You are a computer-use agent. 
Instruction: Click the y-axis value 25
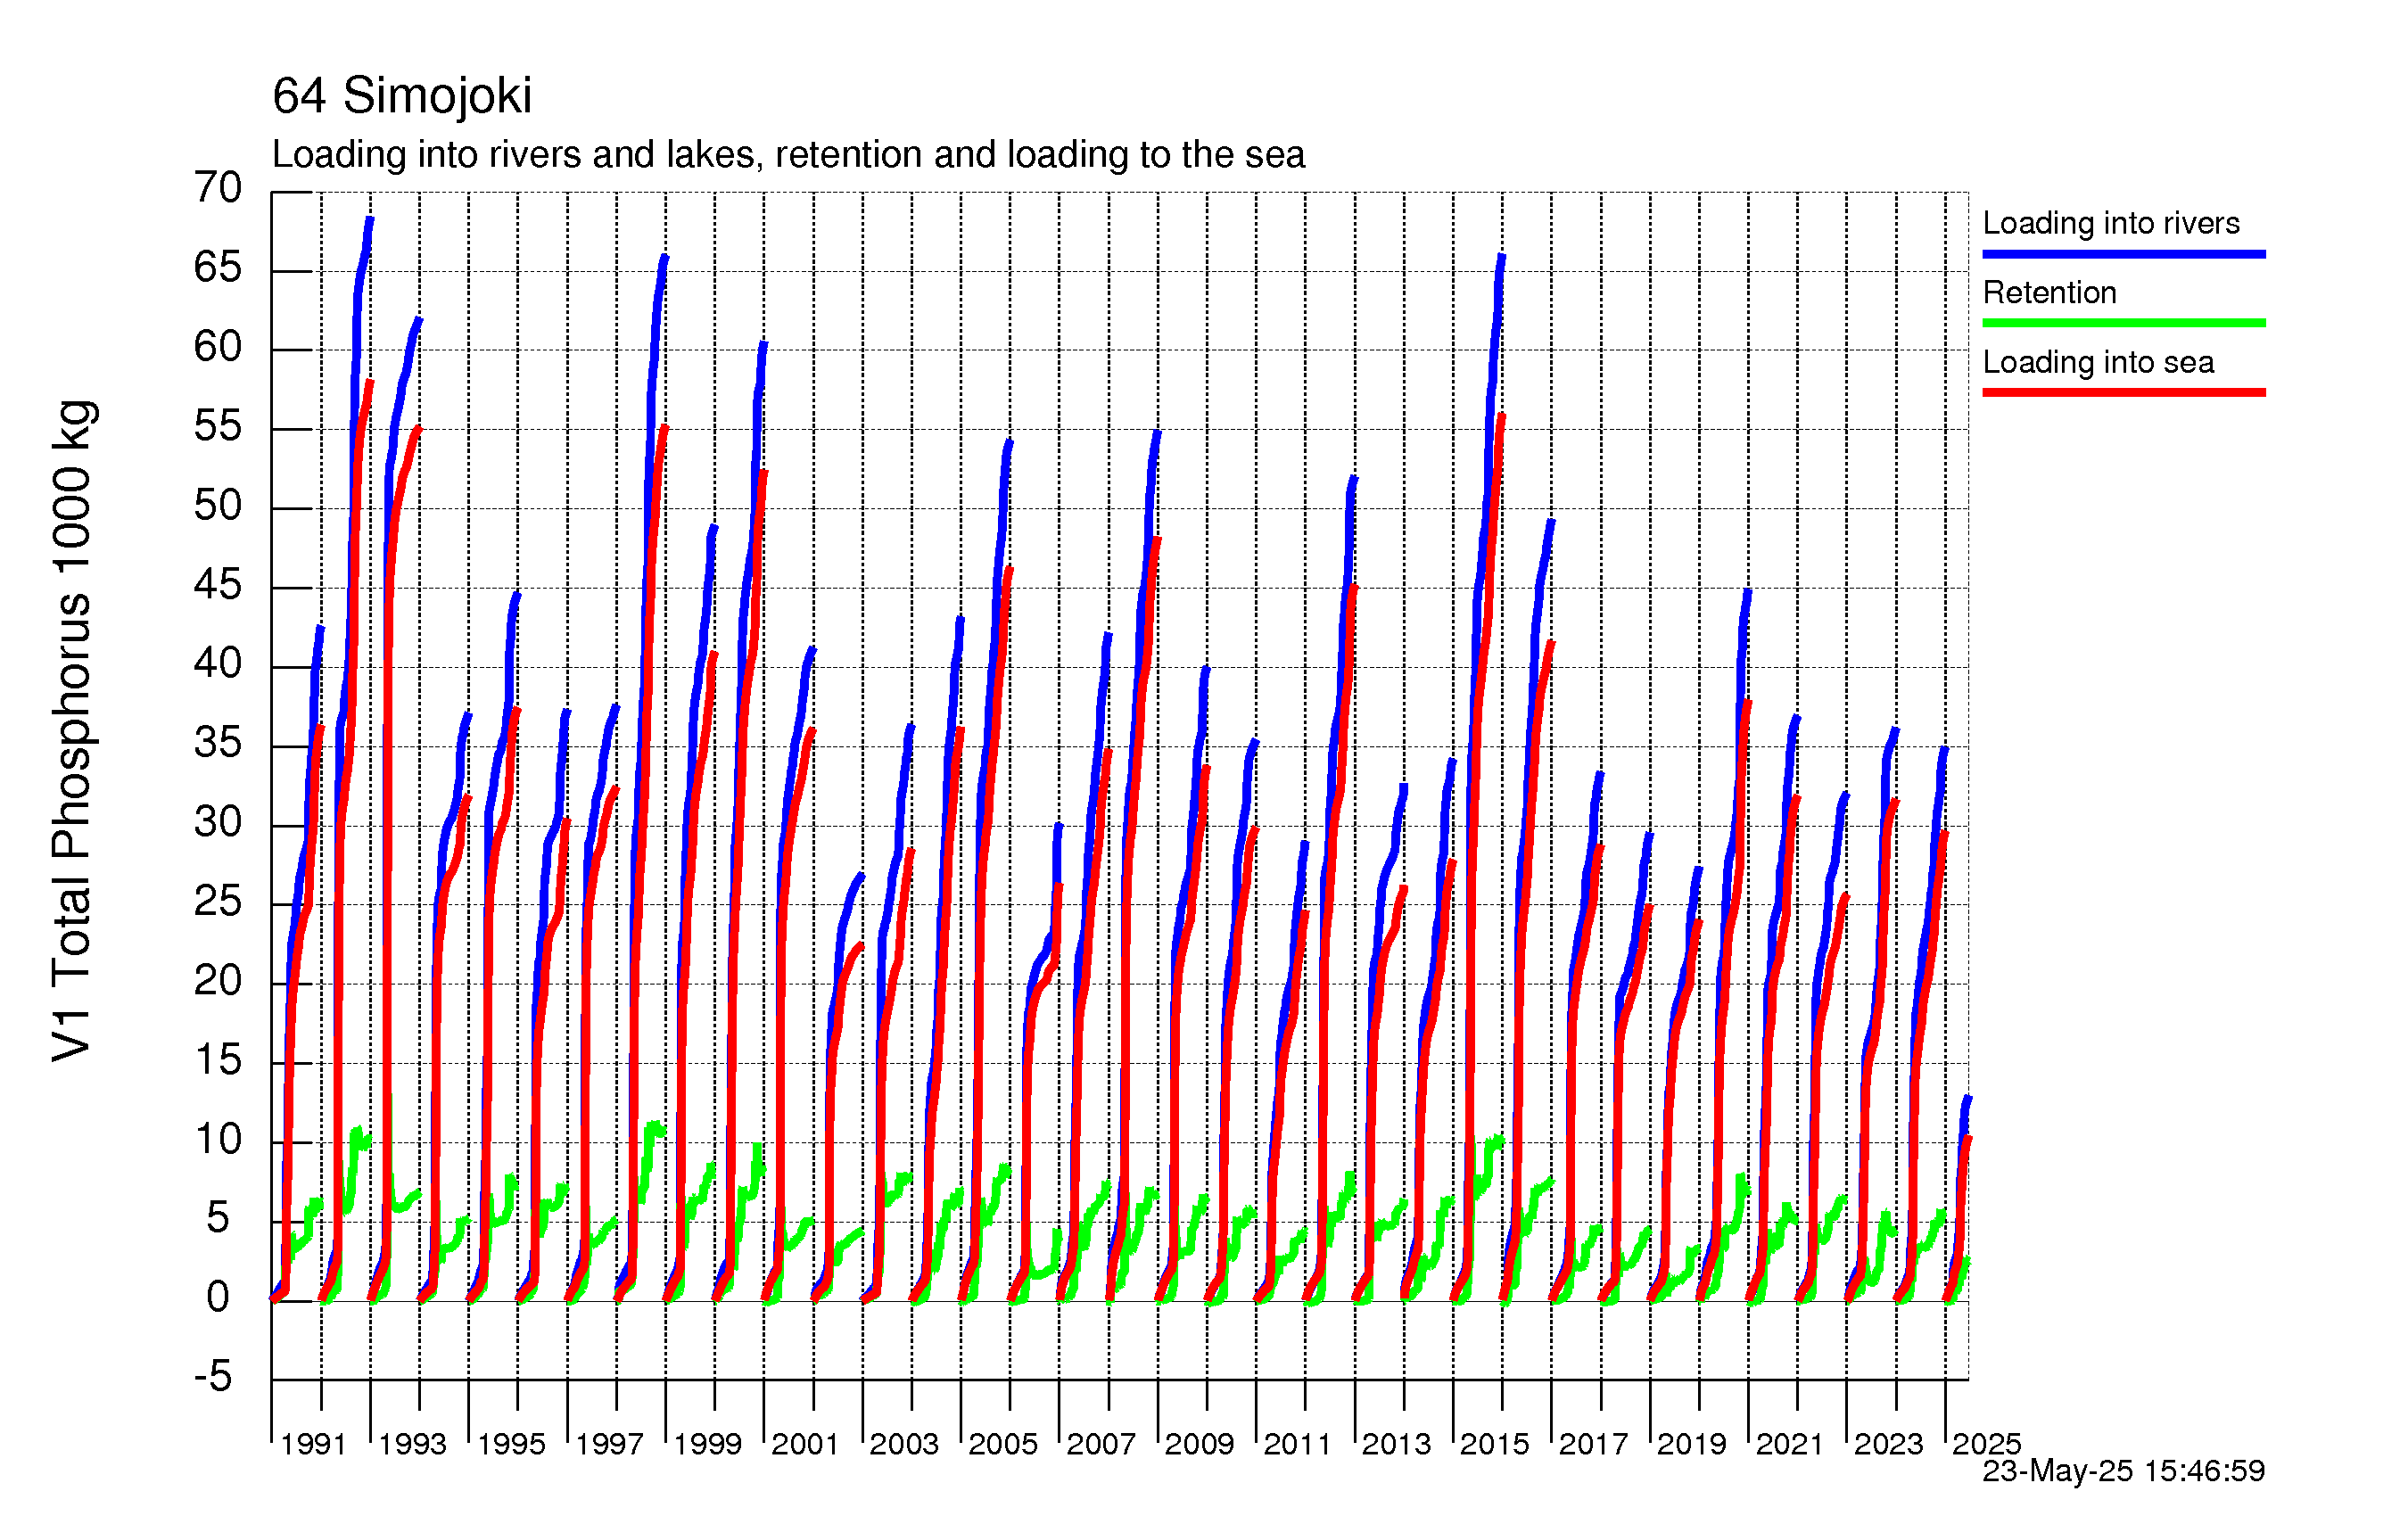218,901
